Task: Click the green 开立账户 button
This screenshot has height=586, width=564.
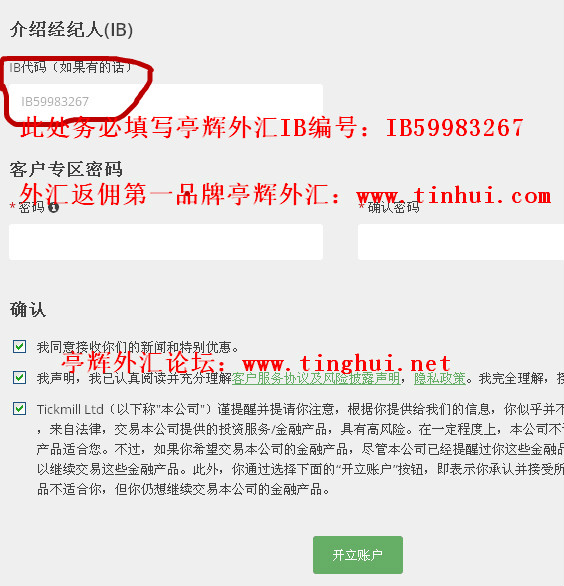Action: click(358, 555)
